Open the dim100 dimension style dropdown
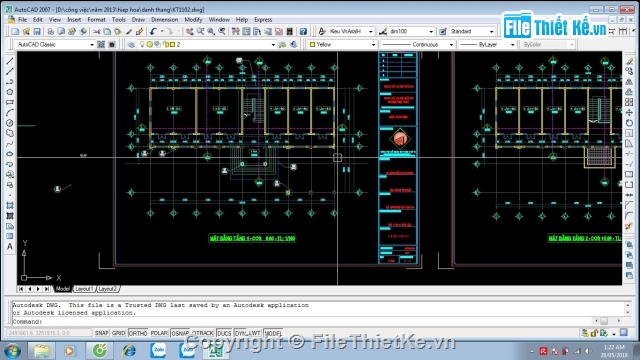Screen dimensions: 640x360 (x=431, y=31)
